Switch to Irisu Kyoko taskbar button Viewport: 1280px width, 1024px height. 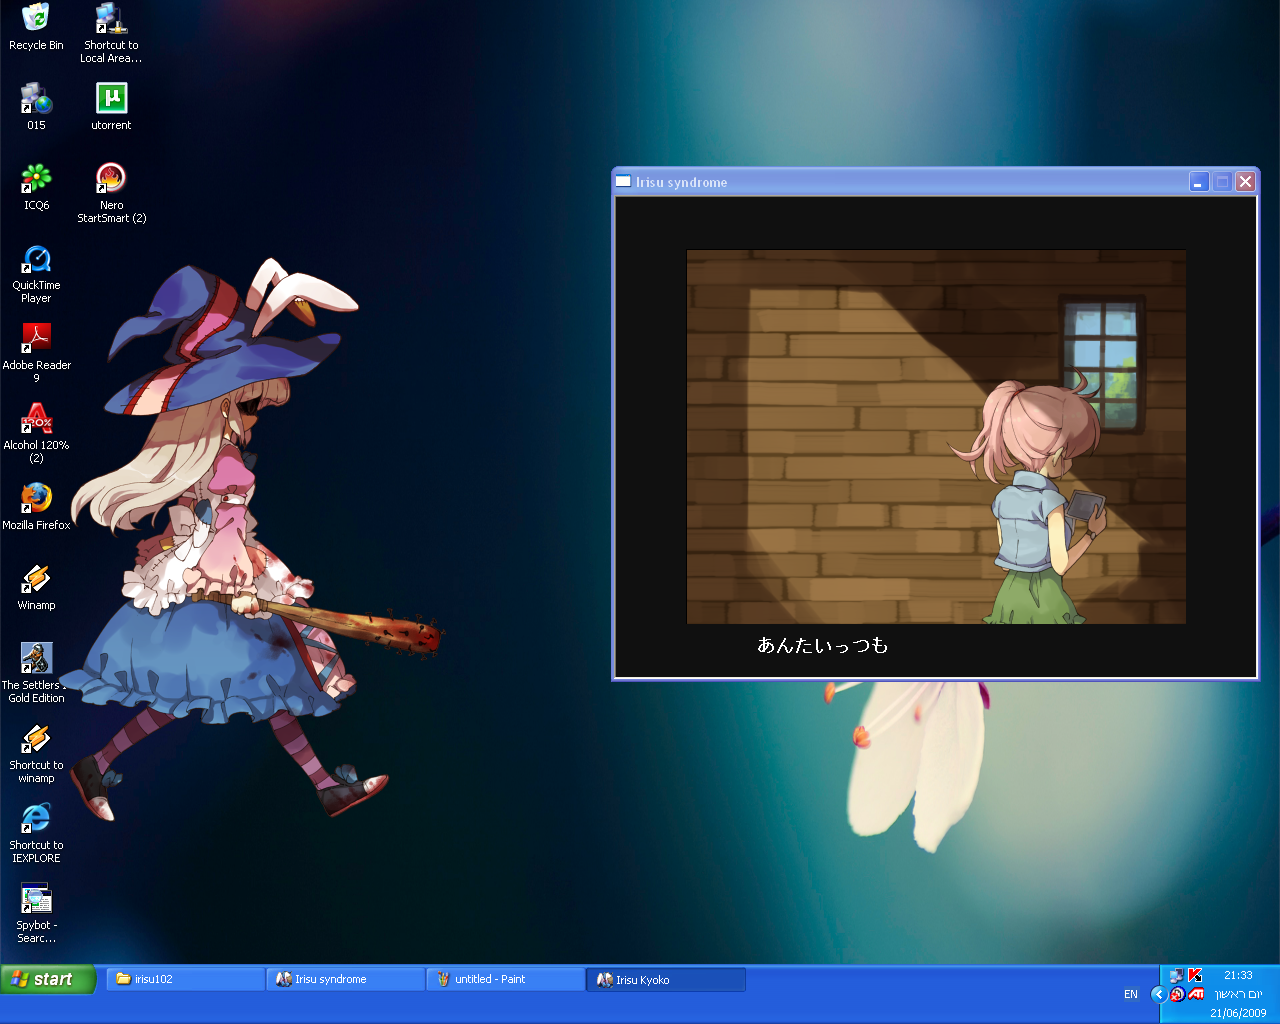point(666,979)
